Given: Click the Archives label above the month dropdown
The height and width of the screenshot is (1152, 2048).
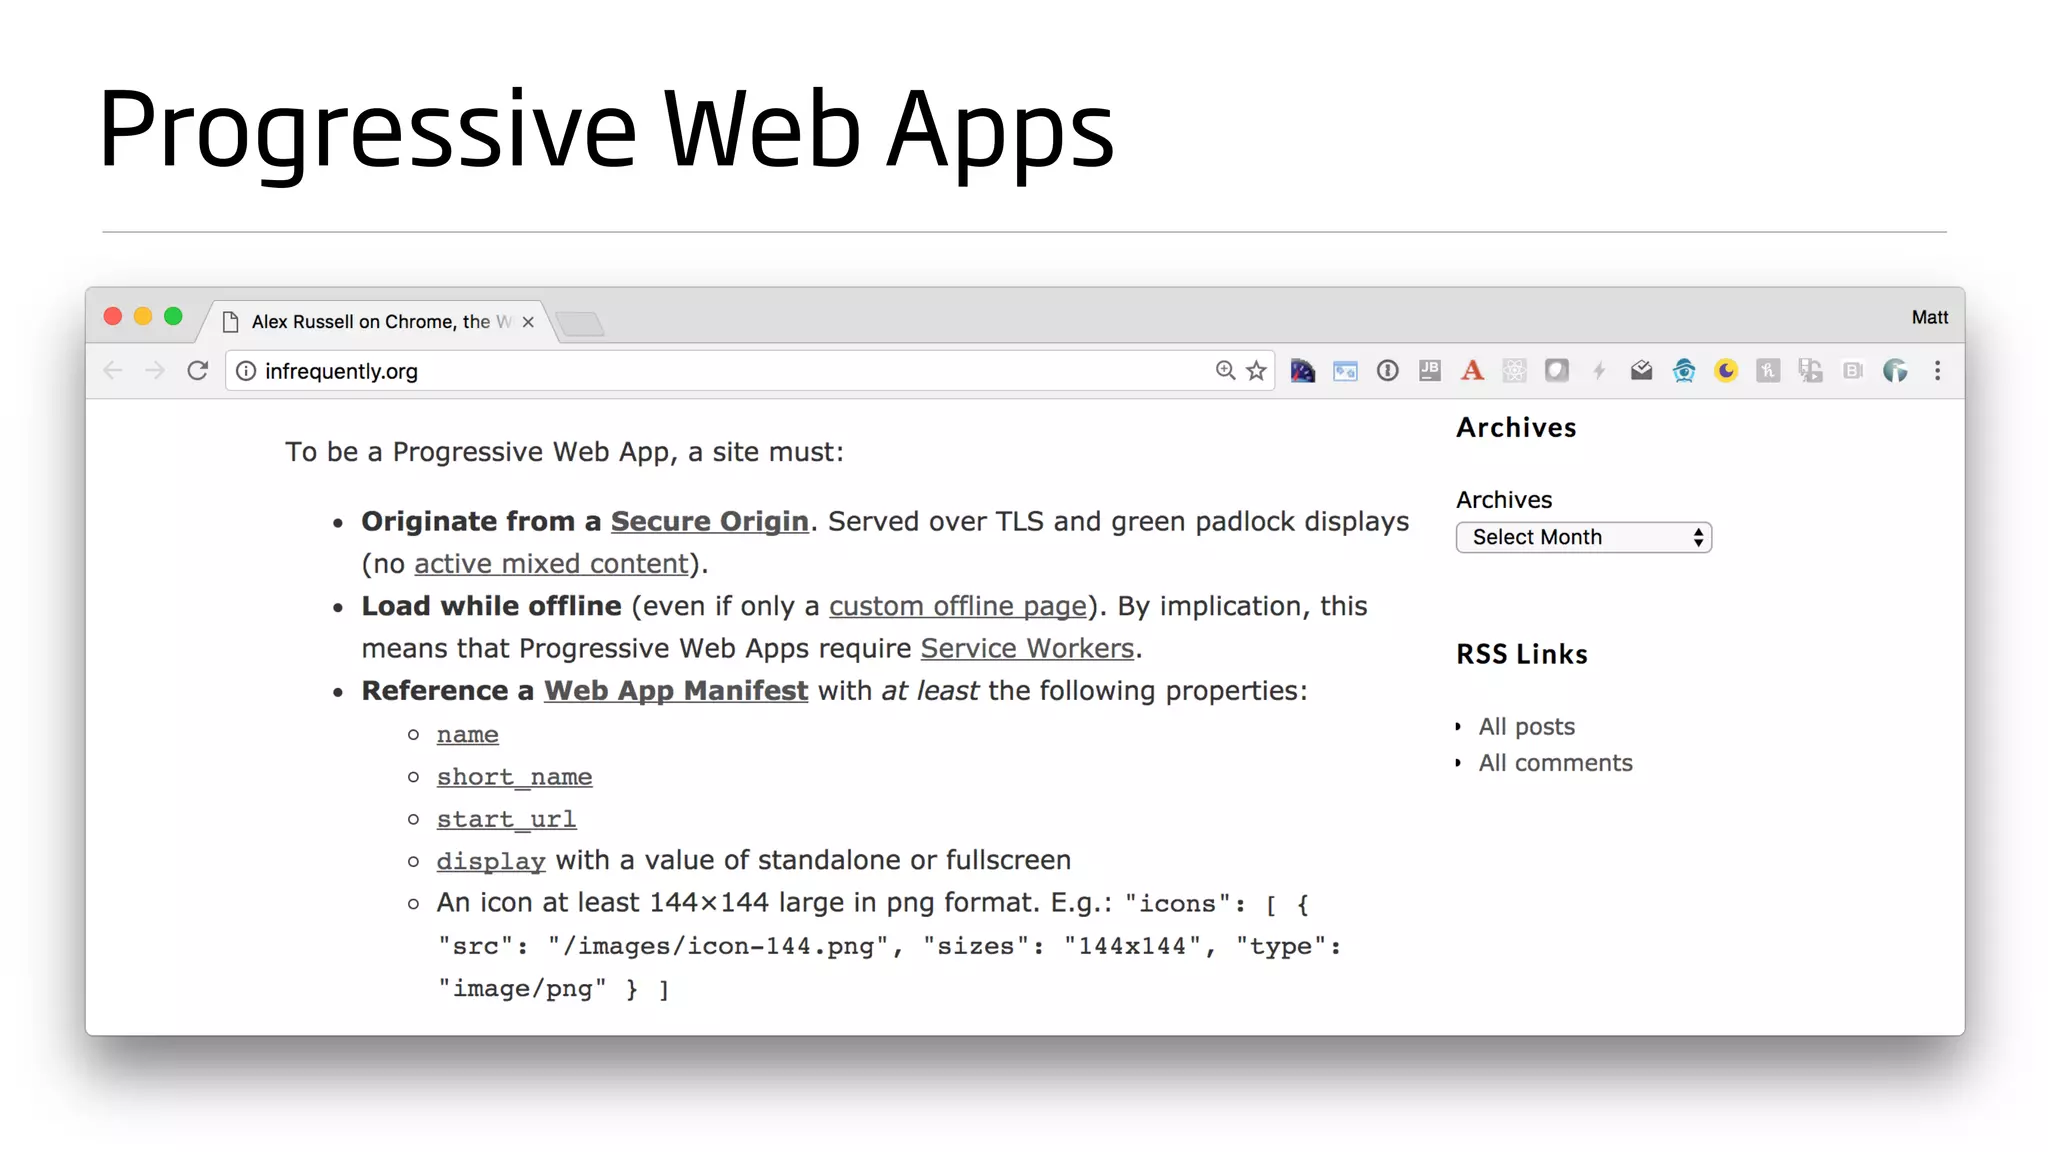Looking at the screenshot, I should click(x=1504, y=500).
